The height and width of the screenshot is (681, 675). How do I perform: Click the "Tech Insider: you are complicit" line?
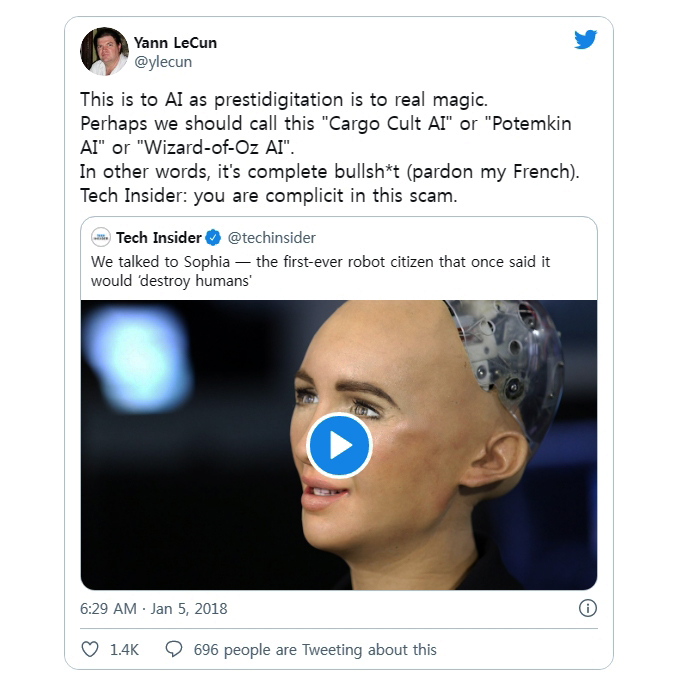(x=268, y=196)
